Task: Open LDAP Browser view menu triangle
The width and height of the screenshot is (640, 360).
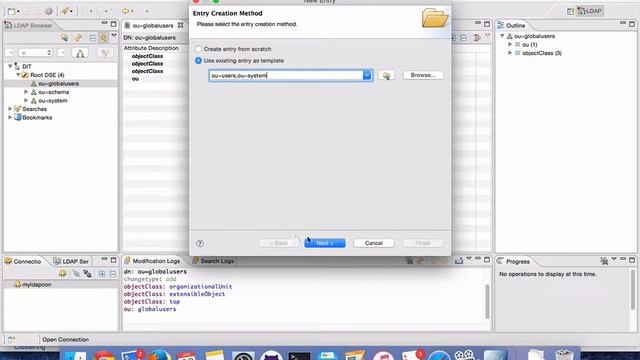Action: tap(114, 36)
